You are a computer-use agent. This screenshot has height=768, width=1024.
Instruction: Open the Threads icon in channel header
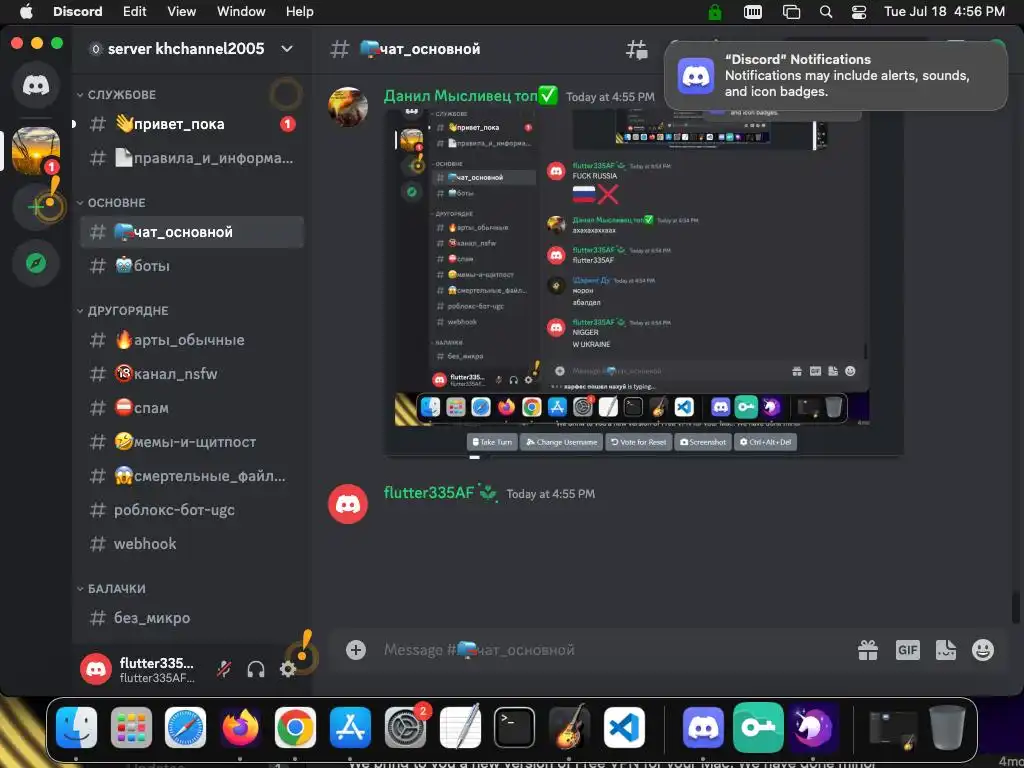637,49
